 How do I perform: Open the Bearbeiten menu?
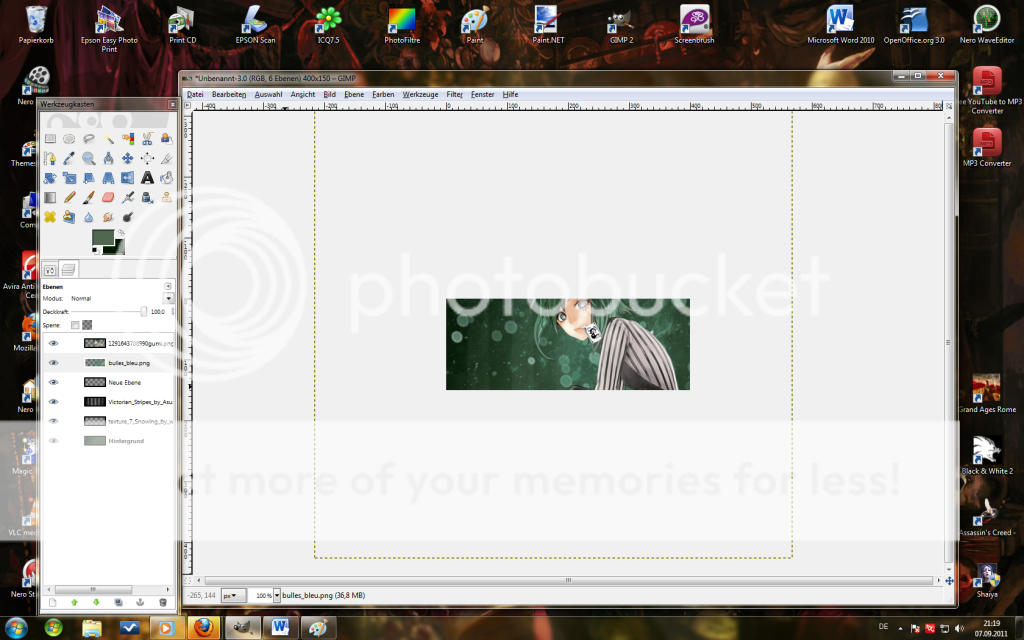tap(229, 95)
